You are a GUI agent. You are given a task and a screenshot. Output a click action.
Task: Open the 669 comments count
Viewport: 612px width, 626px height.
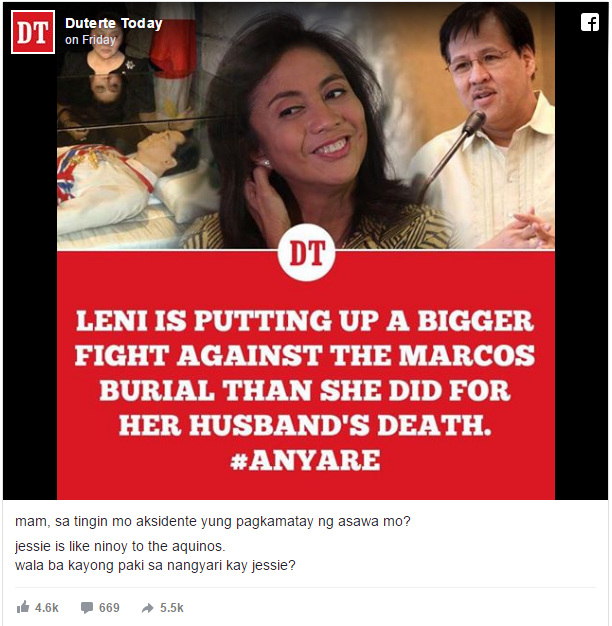(109, 608)
